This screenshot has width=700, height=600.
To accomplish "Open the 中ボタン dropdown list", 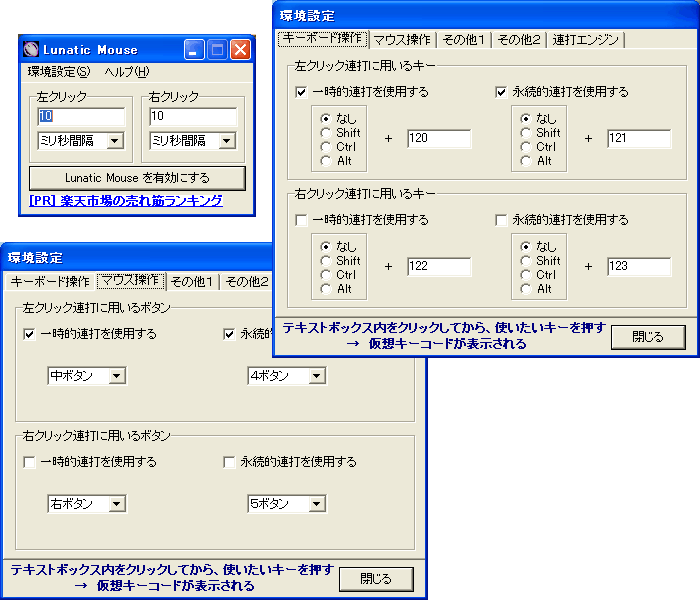I will pyautogui.click(x=117, y=376).
